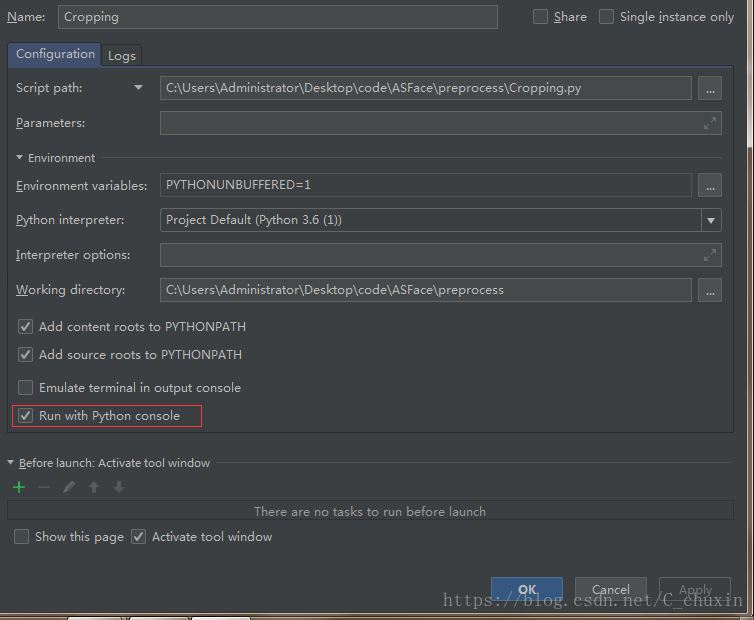Collapse the Environment section

coord(19,157)
